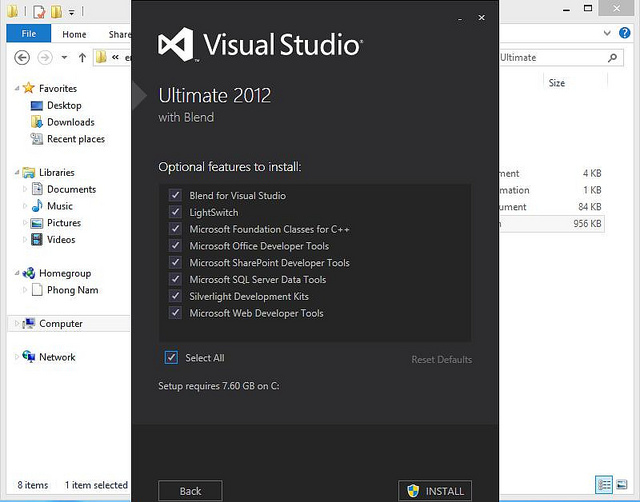Image resolution: width=640 pixels, height=502 pixels.
Task: Expand the Videos library node
Action: (25, 240)
